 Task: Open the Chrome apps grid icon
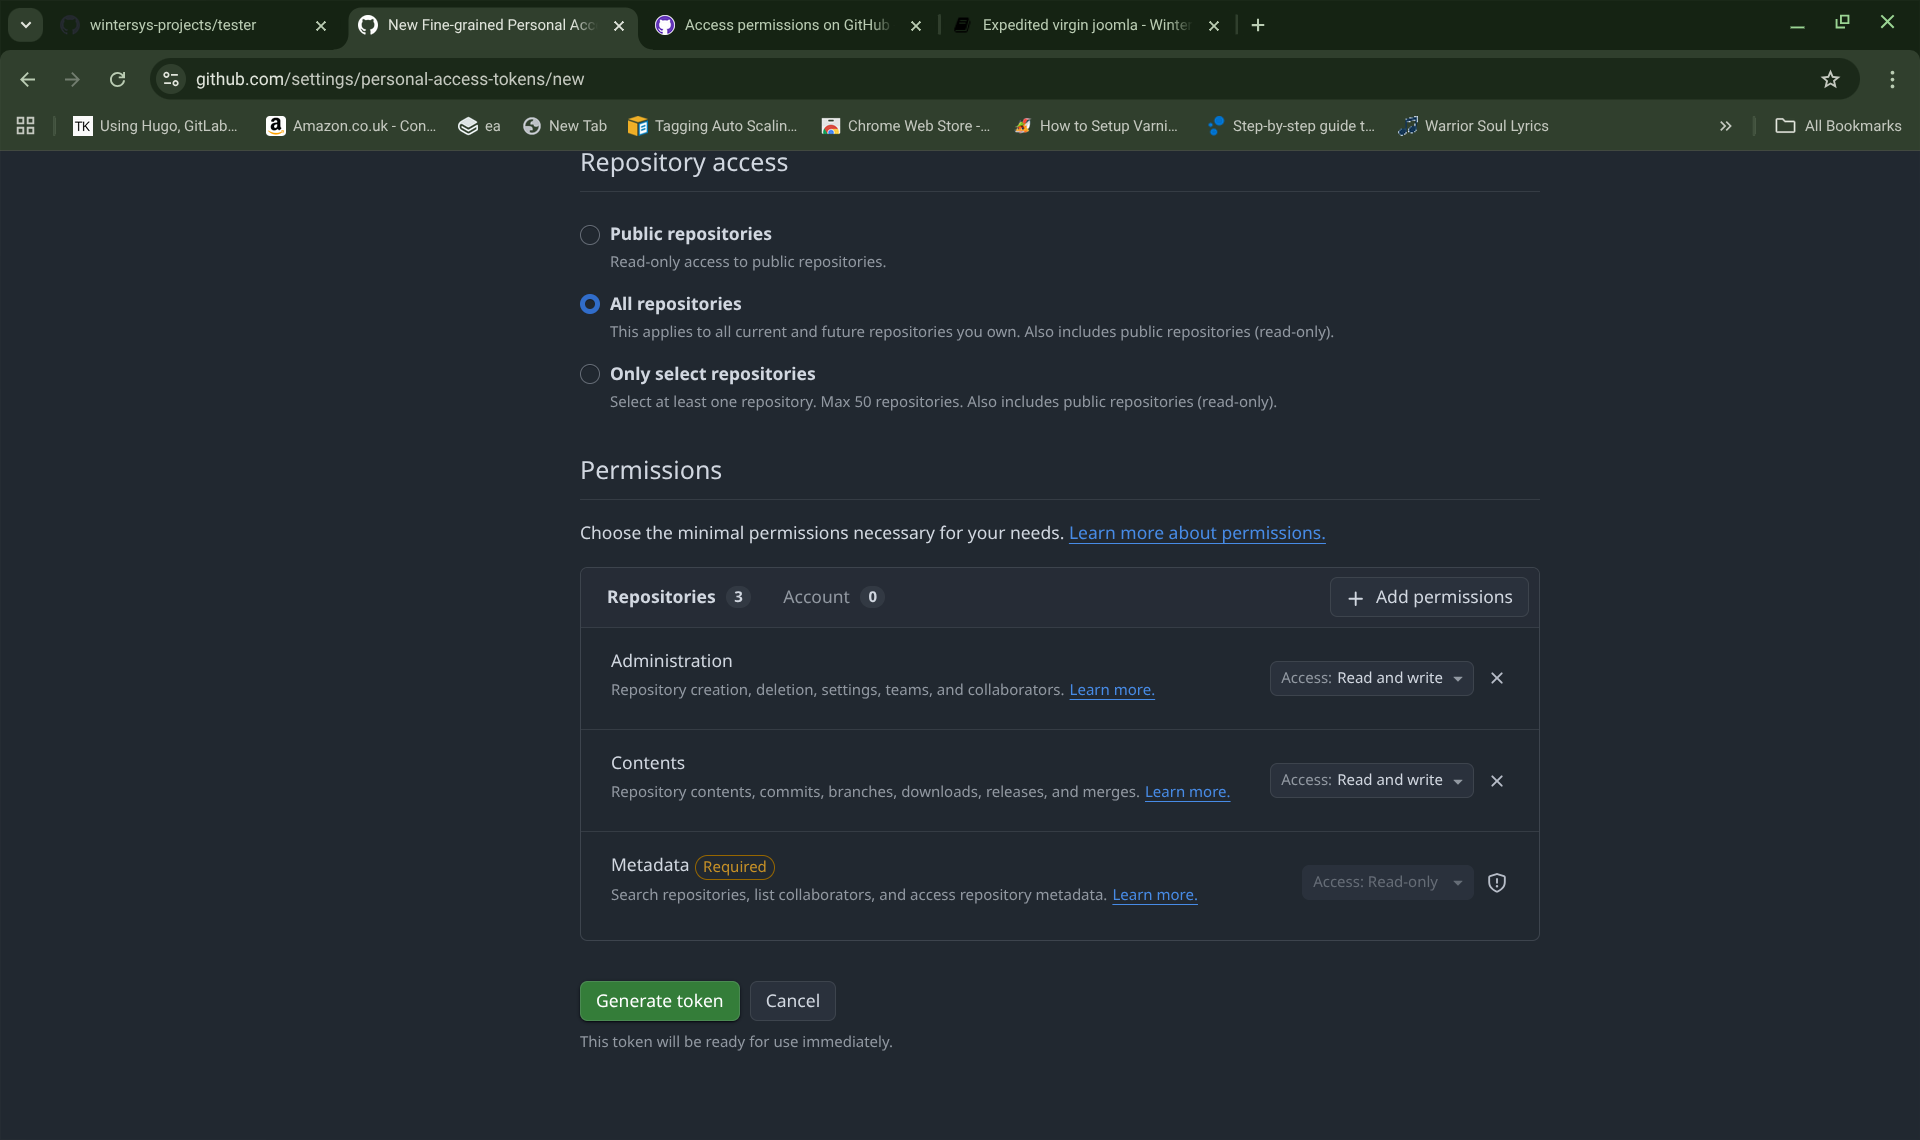26,126
